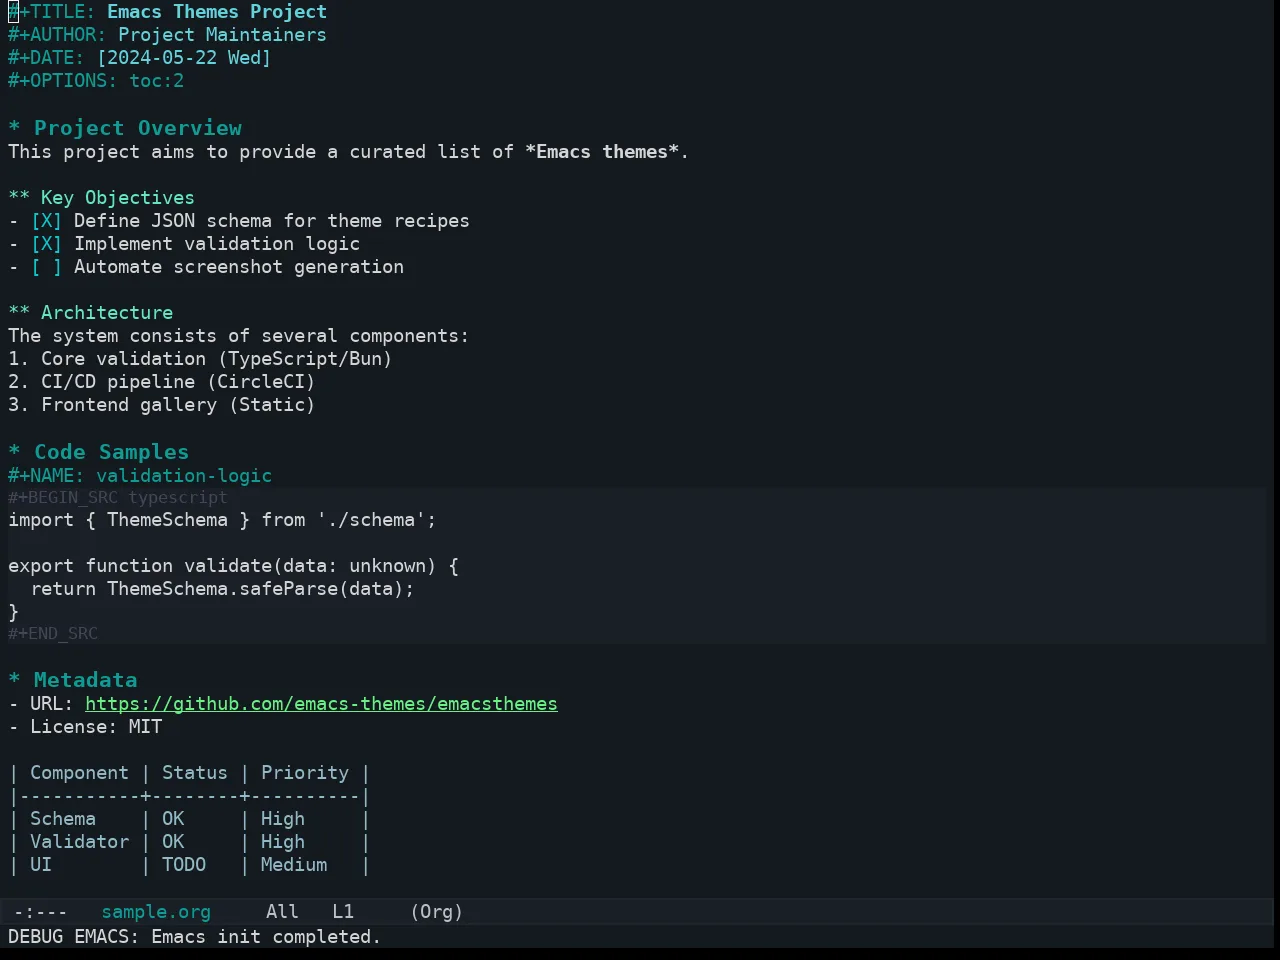This screenshot has width=1280, height=960.
Task: Click 'The system consists of several components' line
Action: [x=238, y=336]
